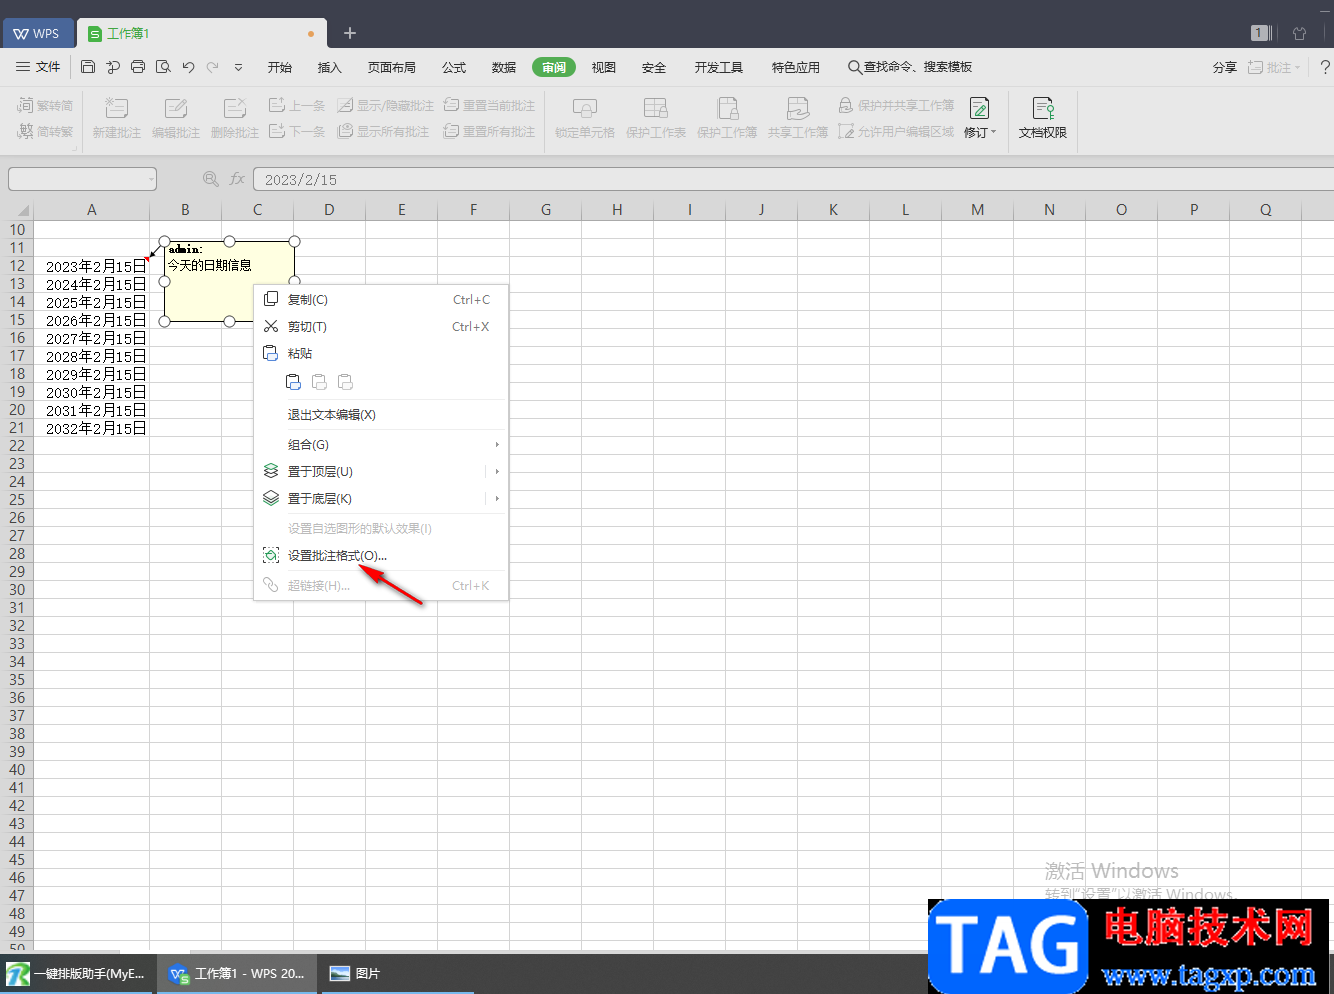Image resolution: width=1334 pixels, height=994 pixels.
Task: Select column header E
Action: pos(402,210)
